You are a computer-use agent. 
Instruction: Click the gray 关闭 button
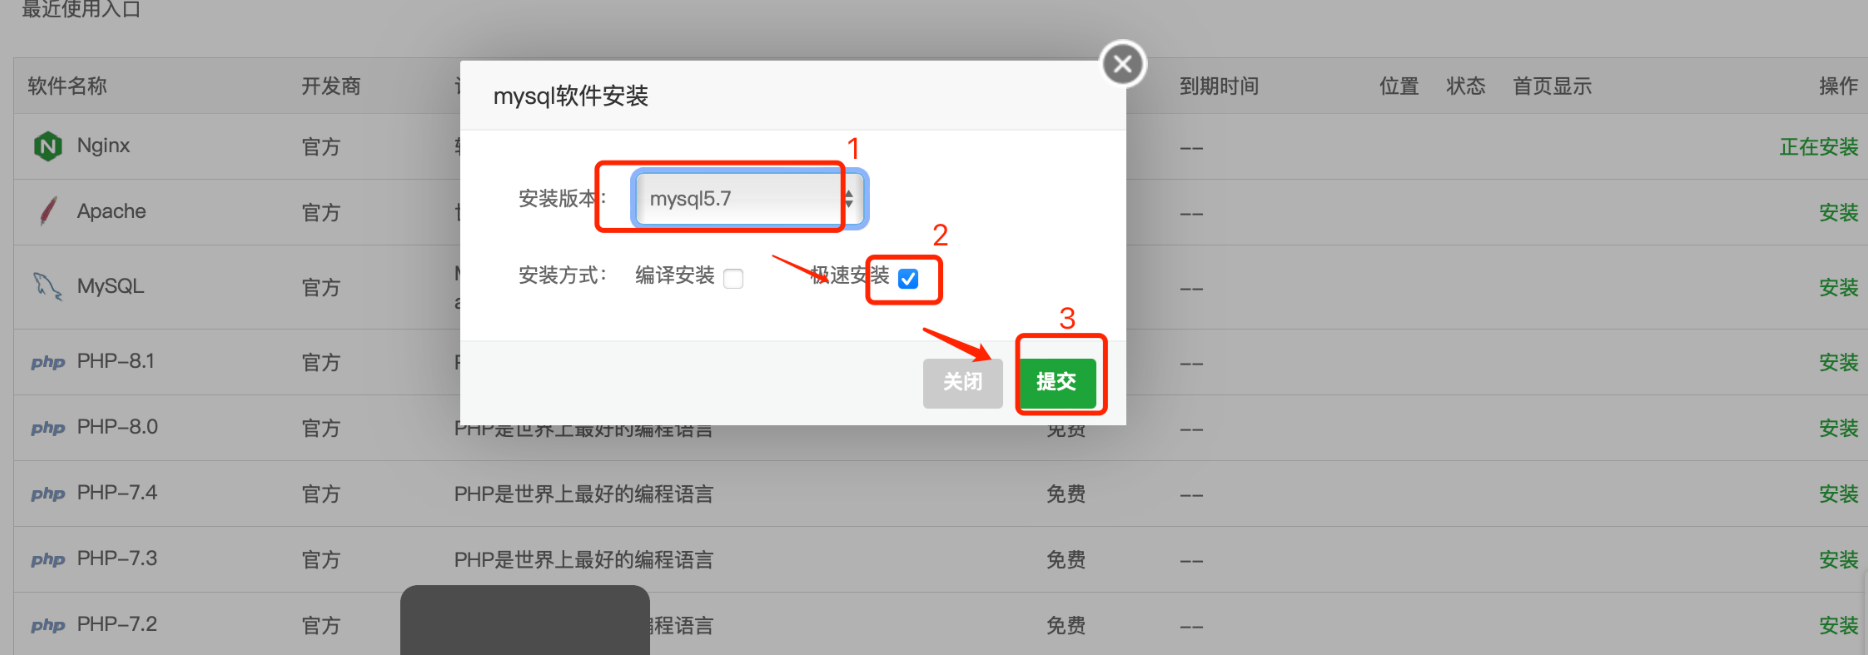pyautogui.click(x=962, y=383)
